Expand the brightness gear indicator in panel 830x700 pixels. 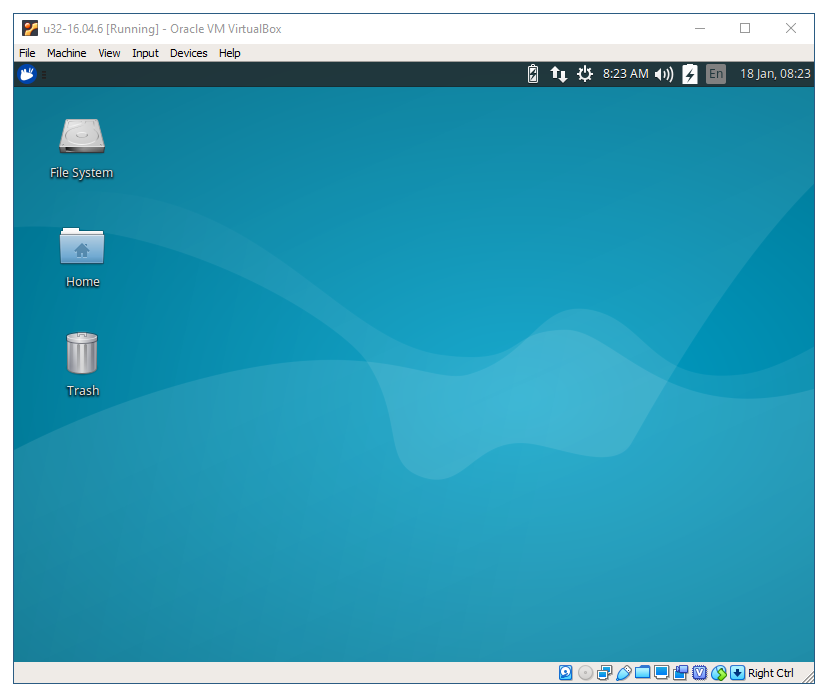click(585, 74)
